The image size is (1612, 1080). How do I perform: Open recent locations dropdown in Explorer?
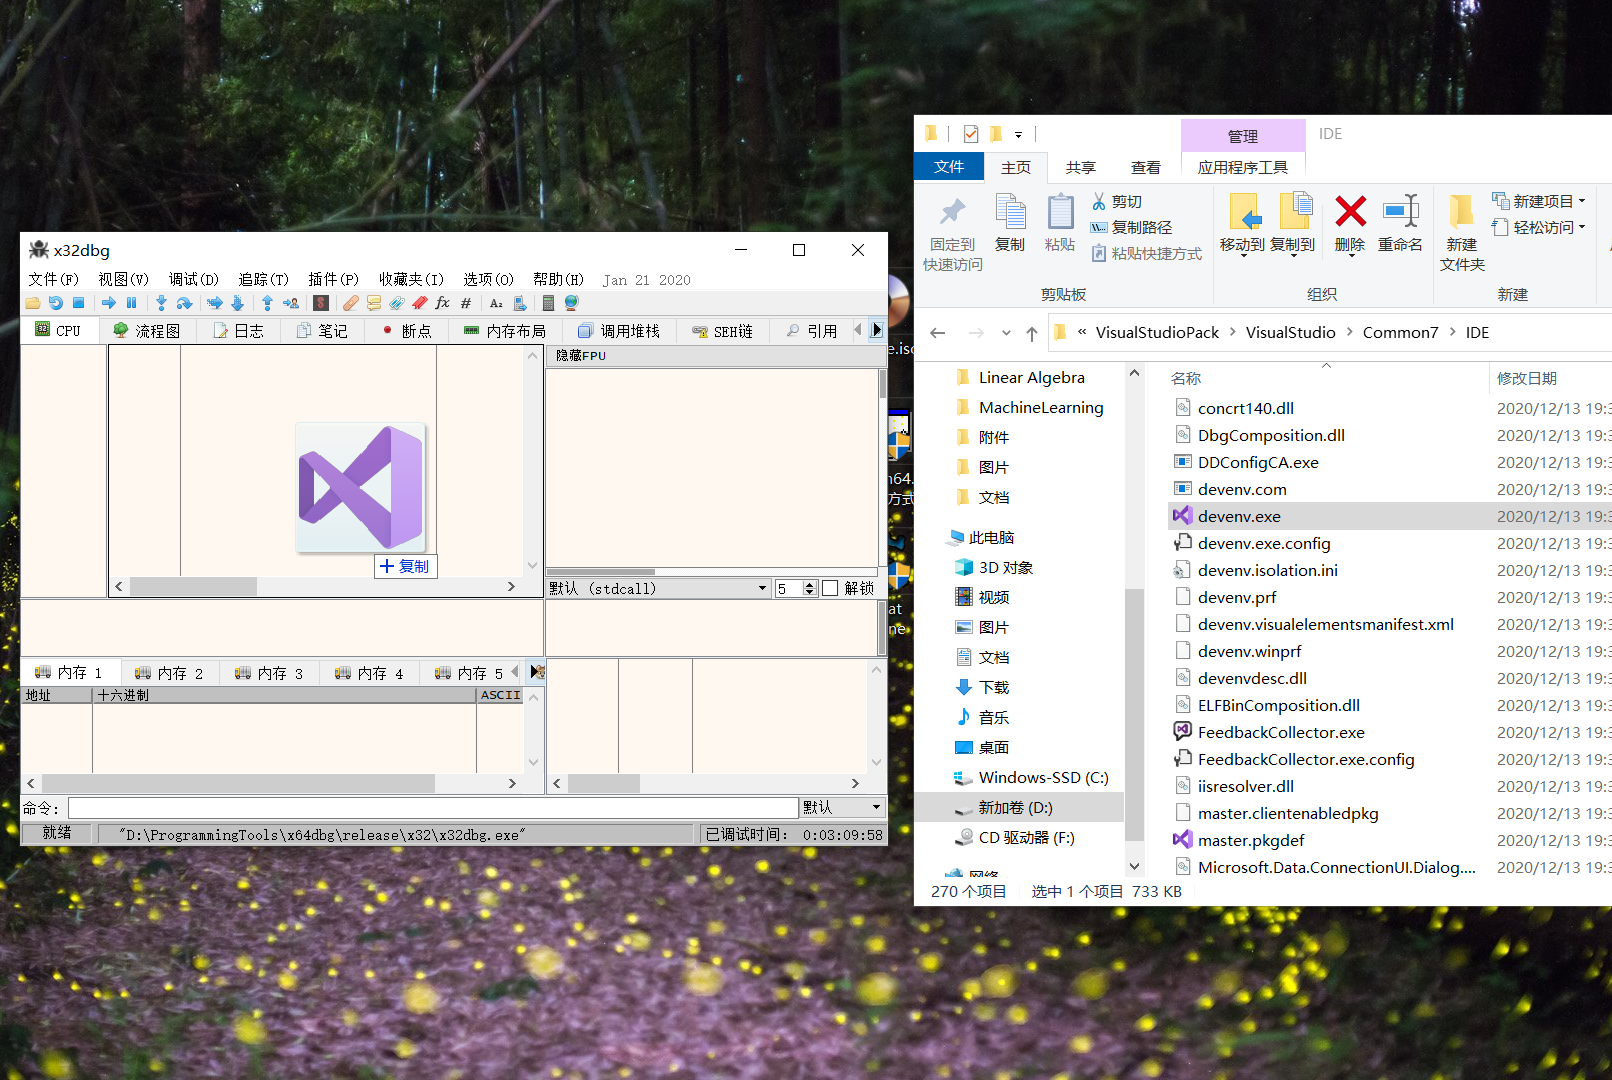1006,333
